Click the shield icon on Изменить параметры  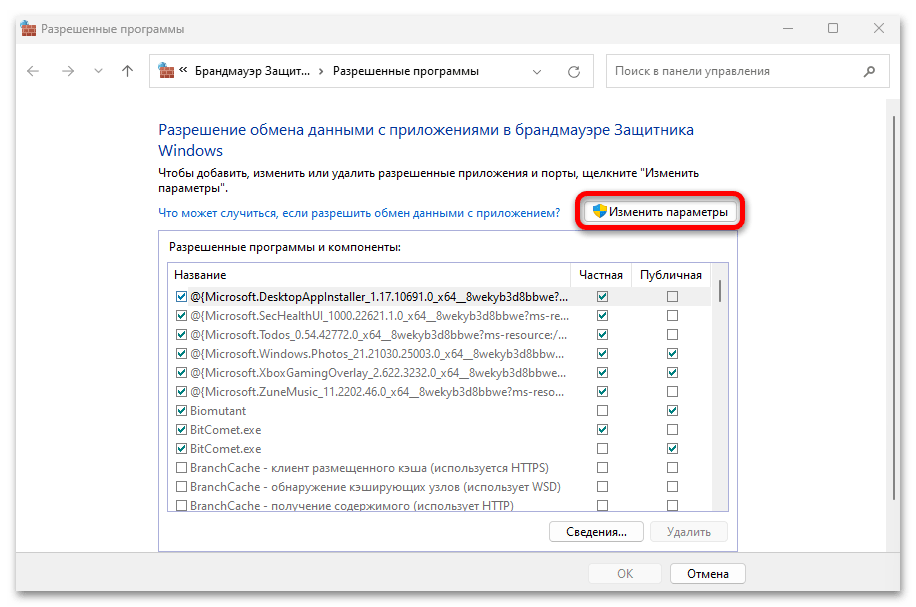coord(599,211)
